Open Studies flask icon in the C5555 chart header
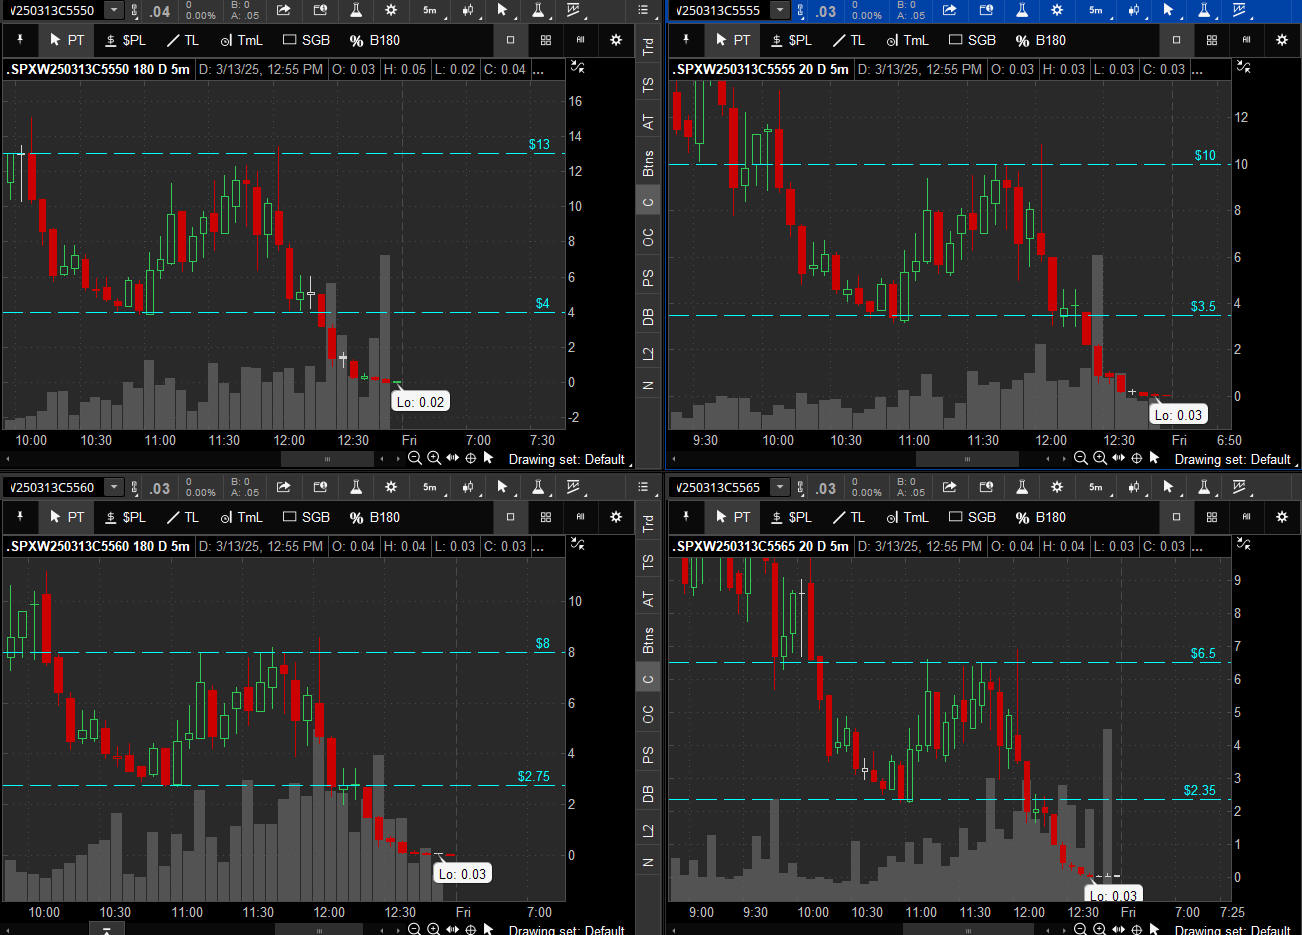The image size is (1302, 935). pos(1021,10)
